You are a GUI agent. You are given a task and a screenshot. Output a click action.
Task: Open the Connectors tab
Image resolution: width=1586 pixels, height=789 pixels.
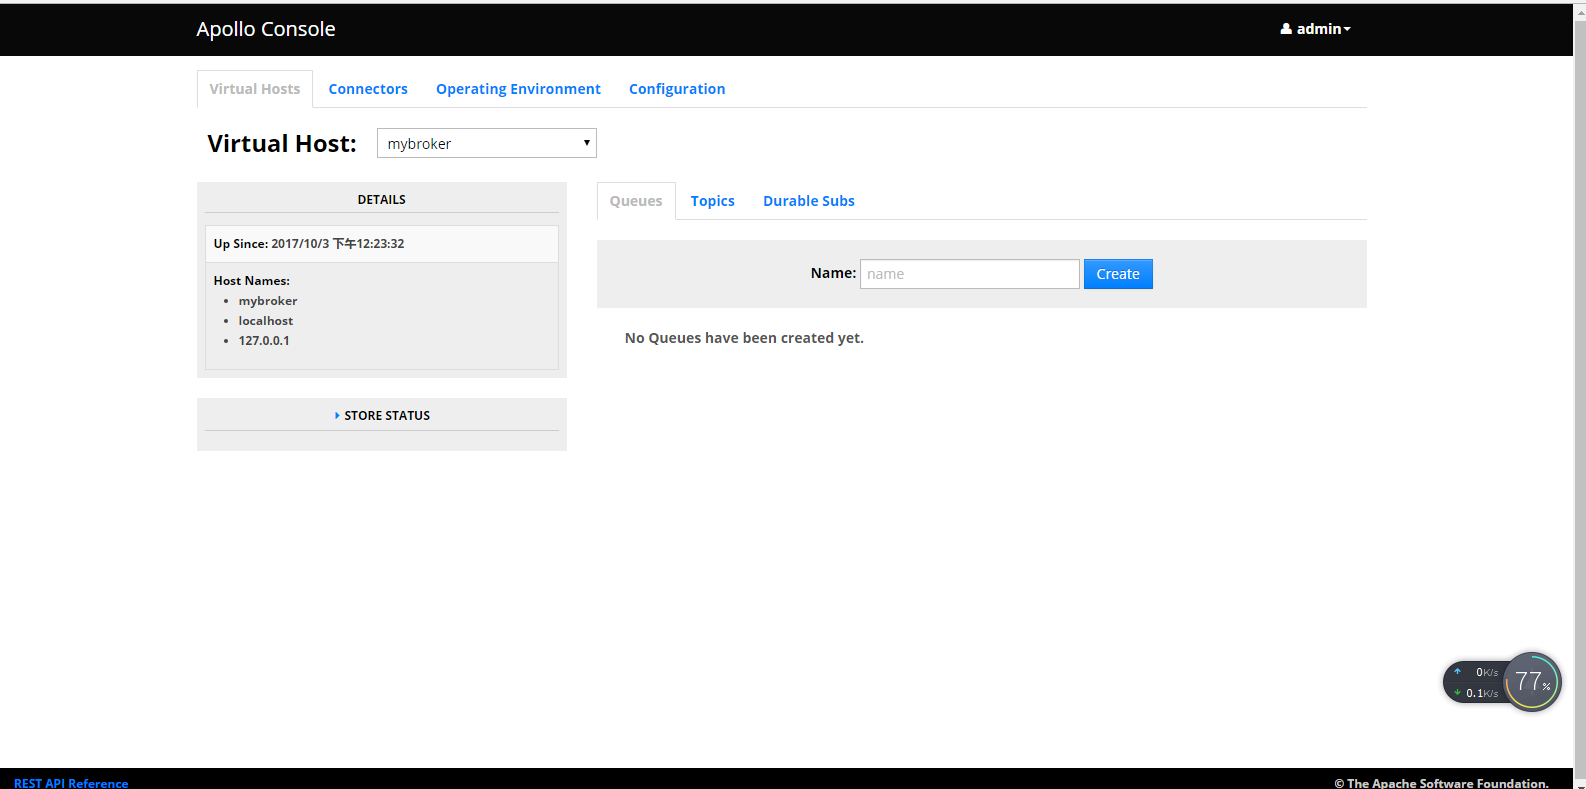pyautogui.click(x=368, y=89)
